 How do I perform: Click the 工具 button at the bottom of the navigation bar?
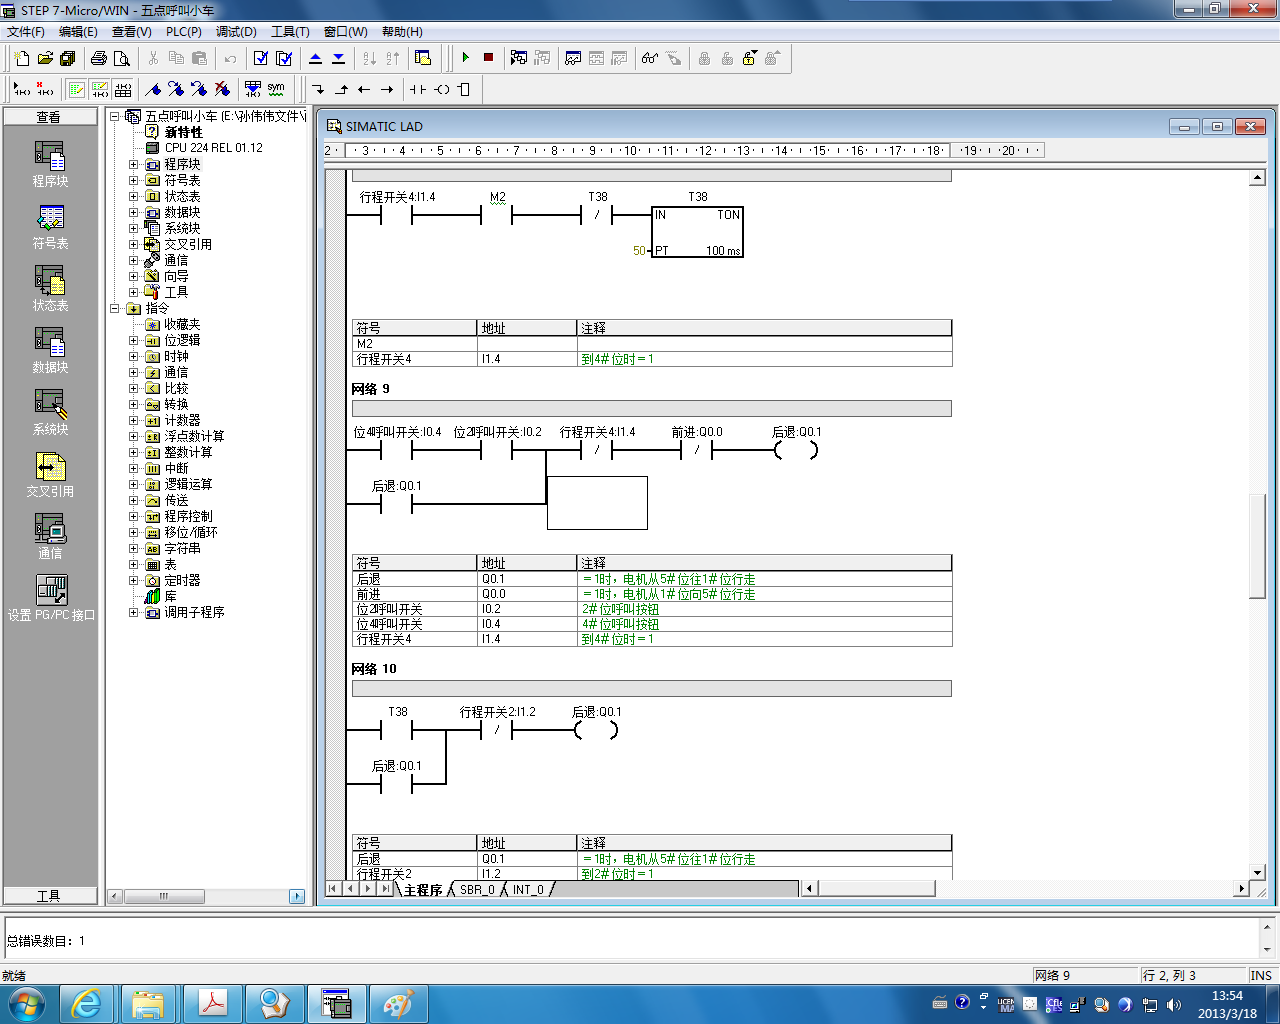[50, 895]
